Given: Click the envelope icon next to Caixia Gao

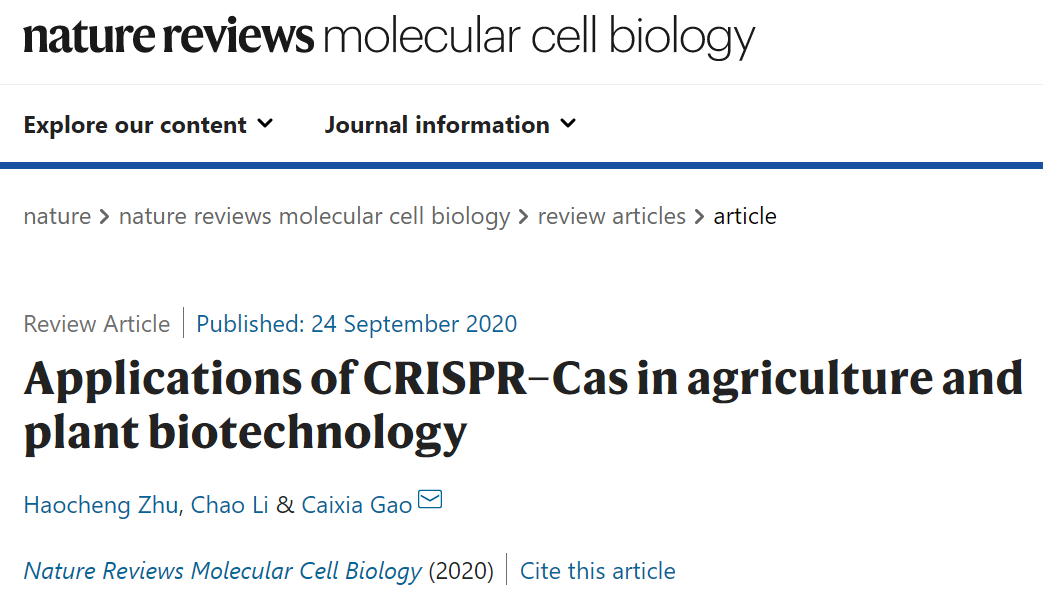Looking at the screenshot, I should click(x=430, y=499).
